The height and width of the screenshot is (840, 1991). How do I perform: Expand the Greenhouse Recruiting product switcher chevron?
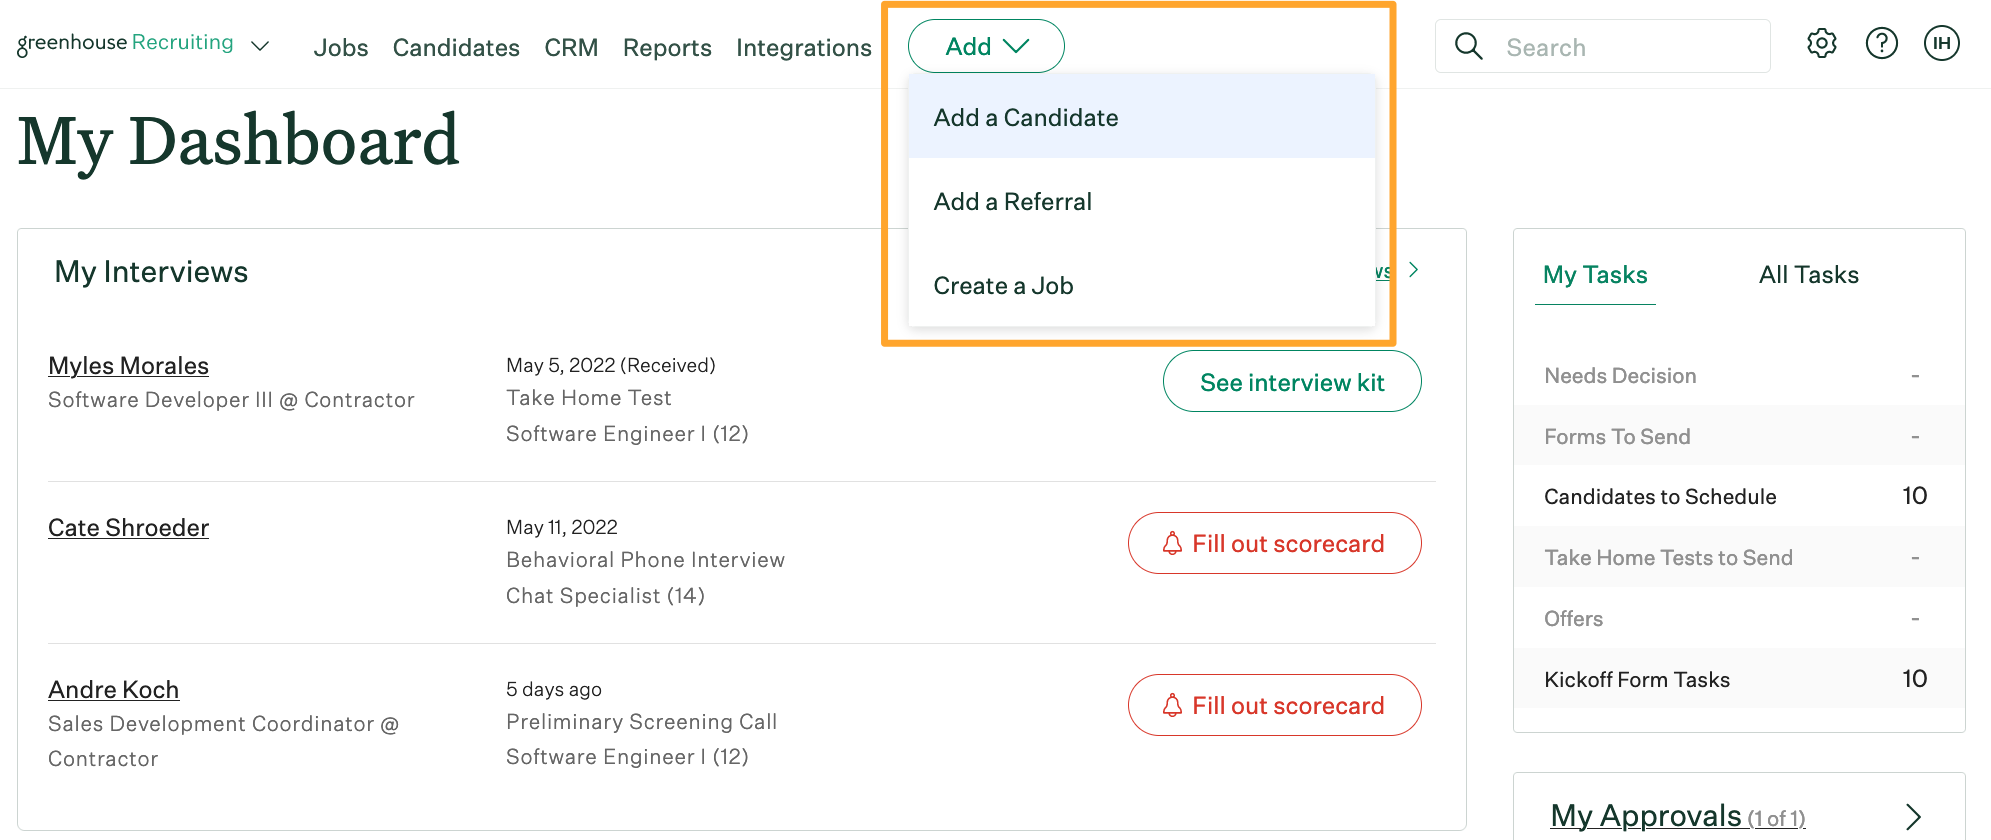point(260,46)
